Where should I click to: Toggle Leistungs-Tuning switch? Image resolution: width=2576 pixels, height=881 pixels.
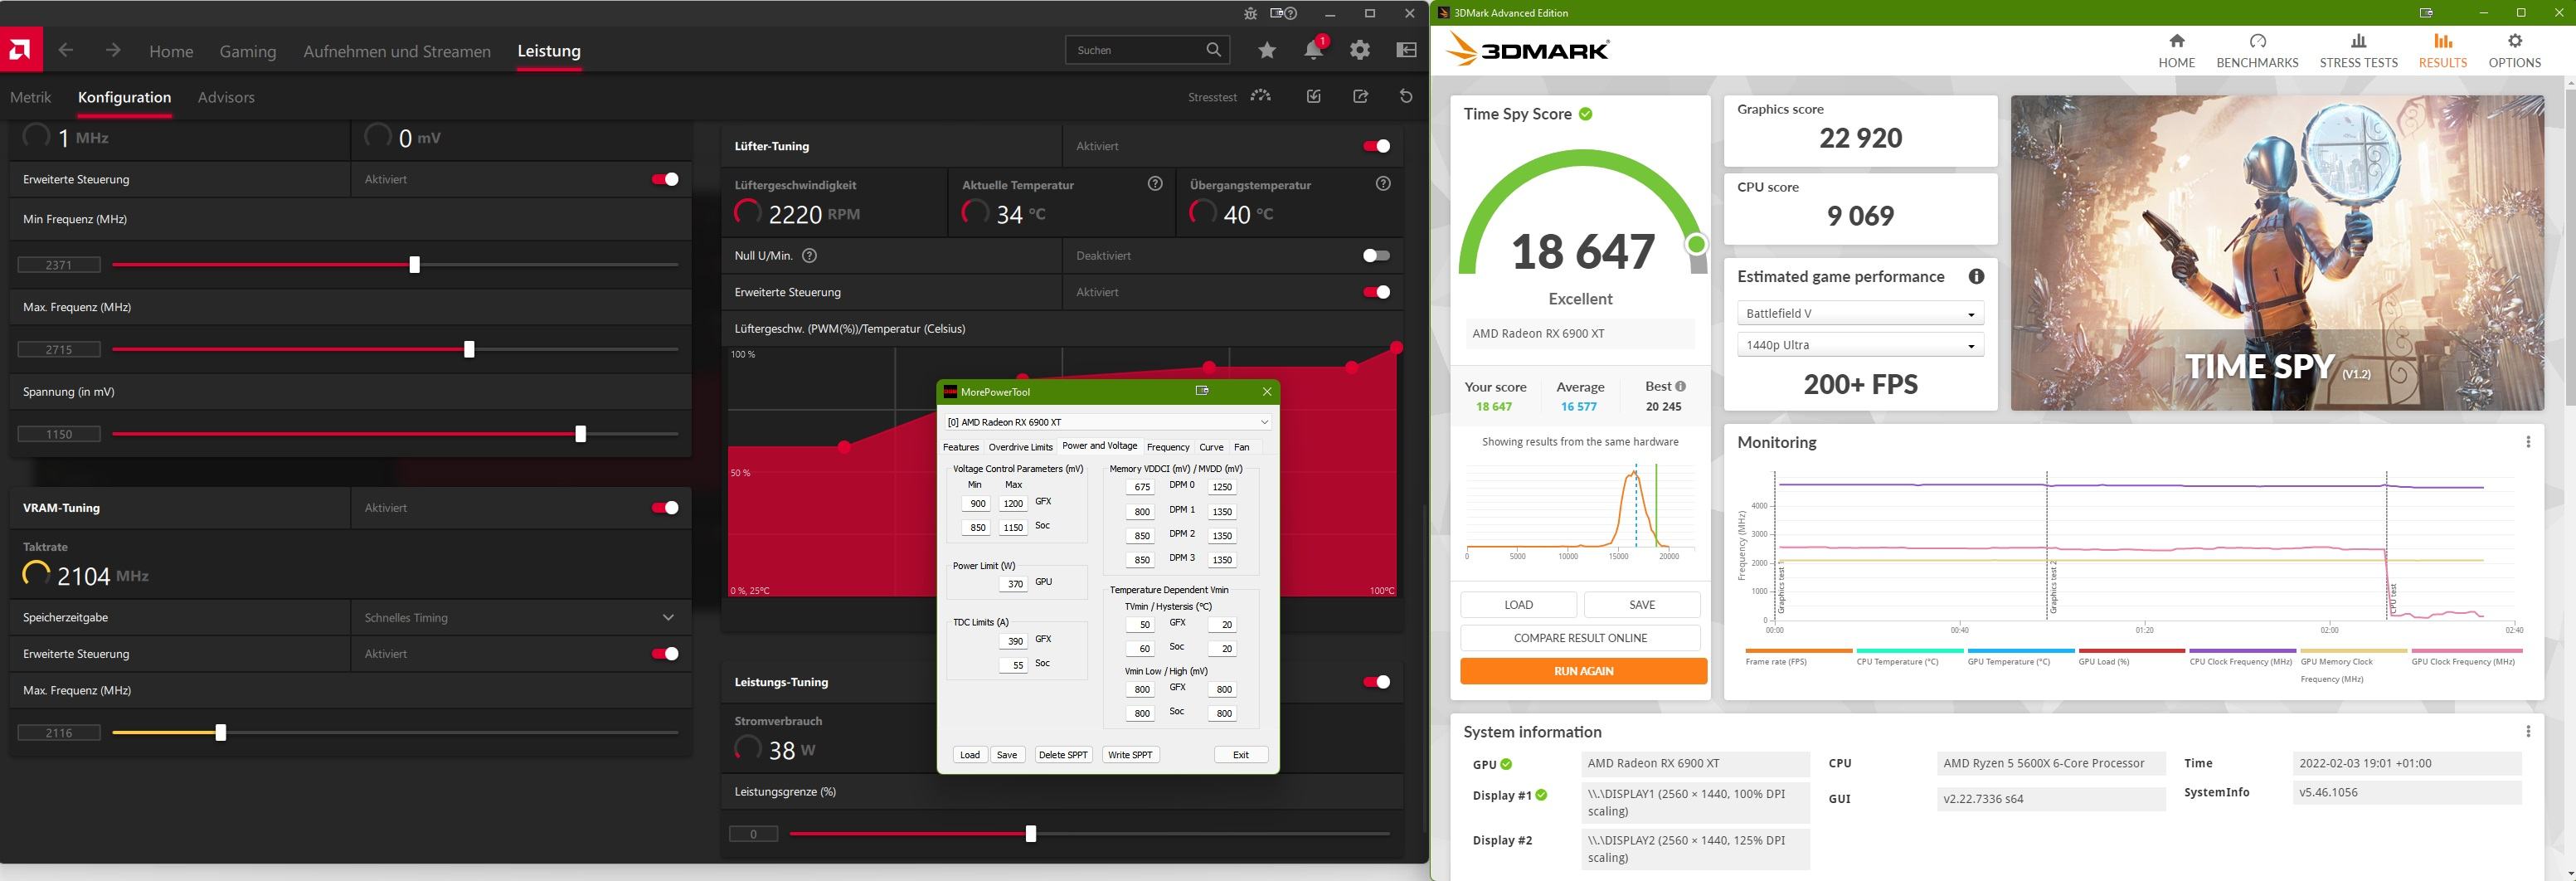[1376, 682]
